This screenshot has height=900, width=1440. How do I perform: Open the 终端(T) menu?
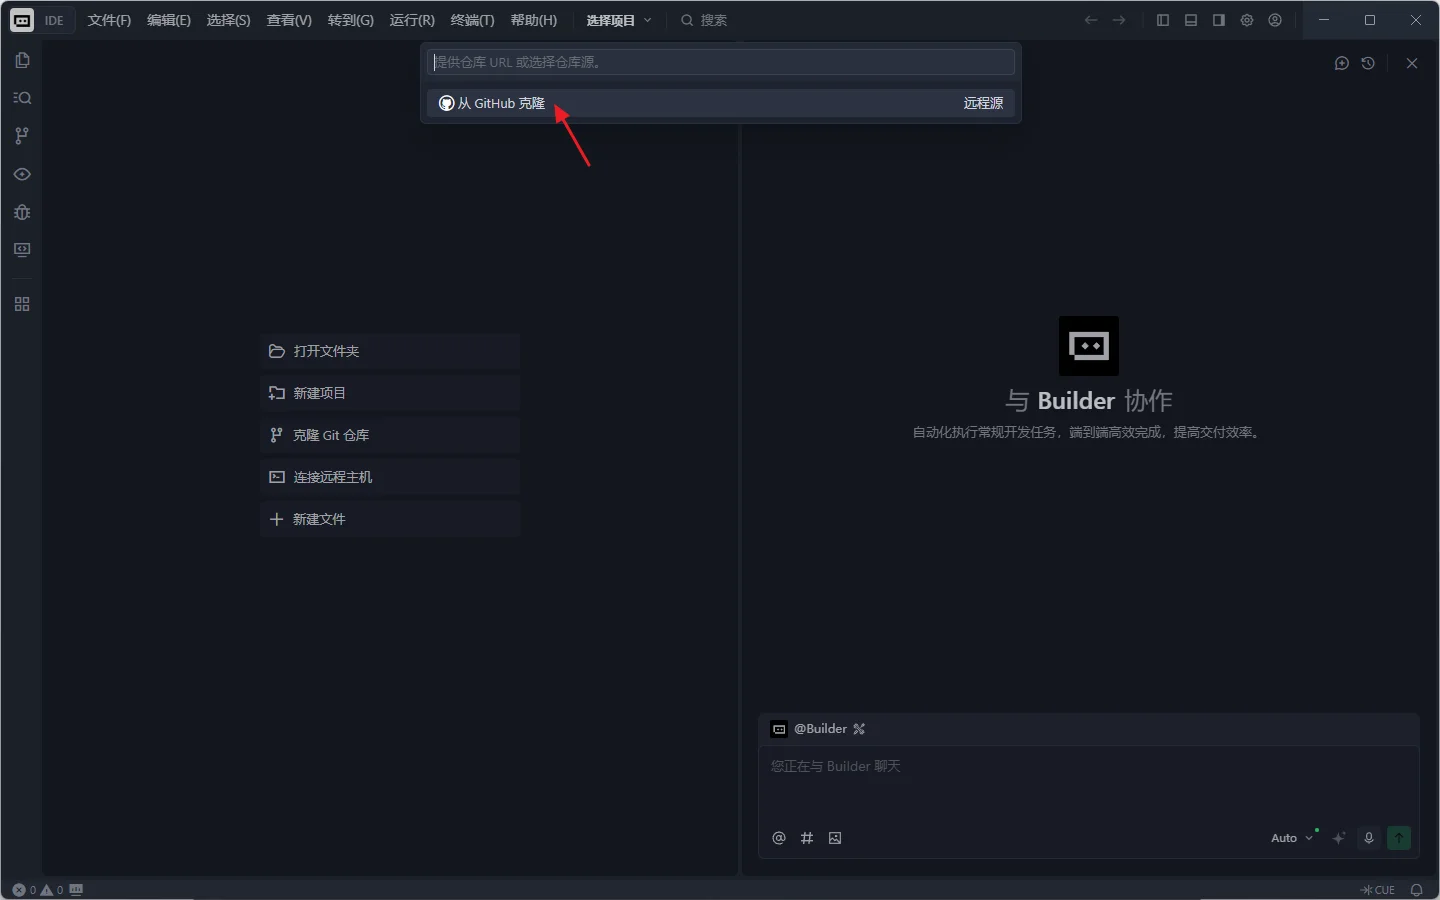click(x=472, y=20)
